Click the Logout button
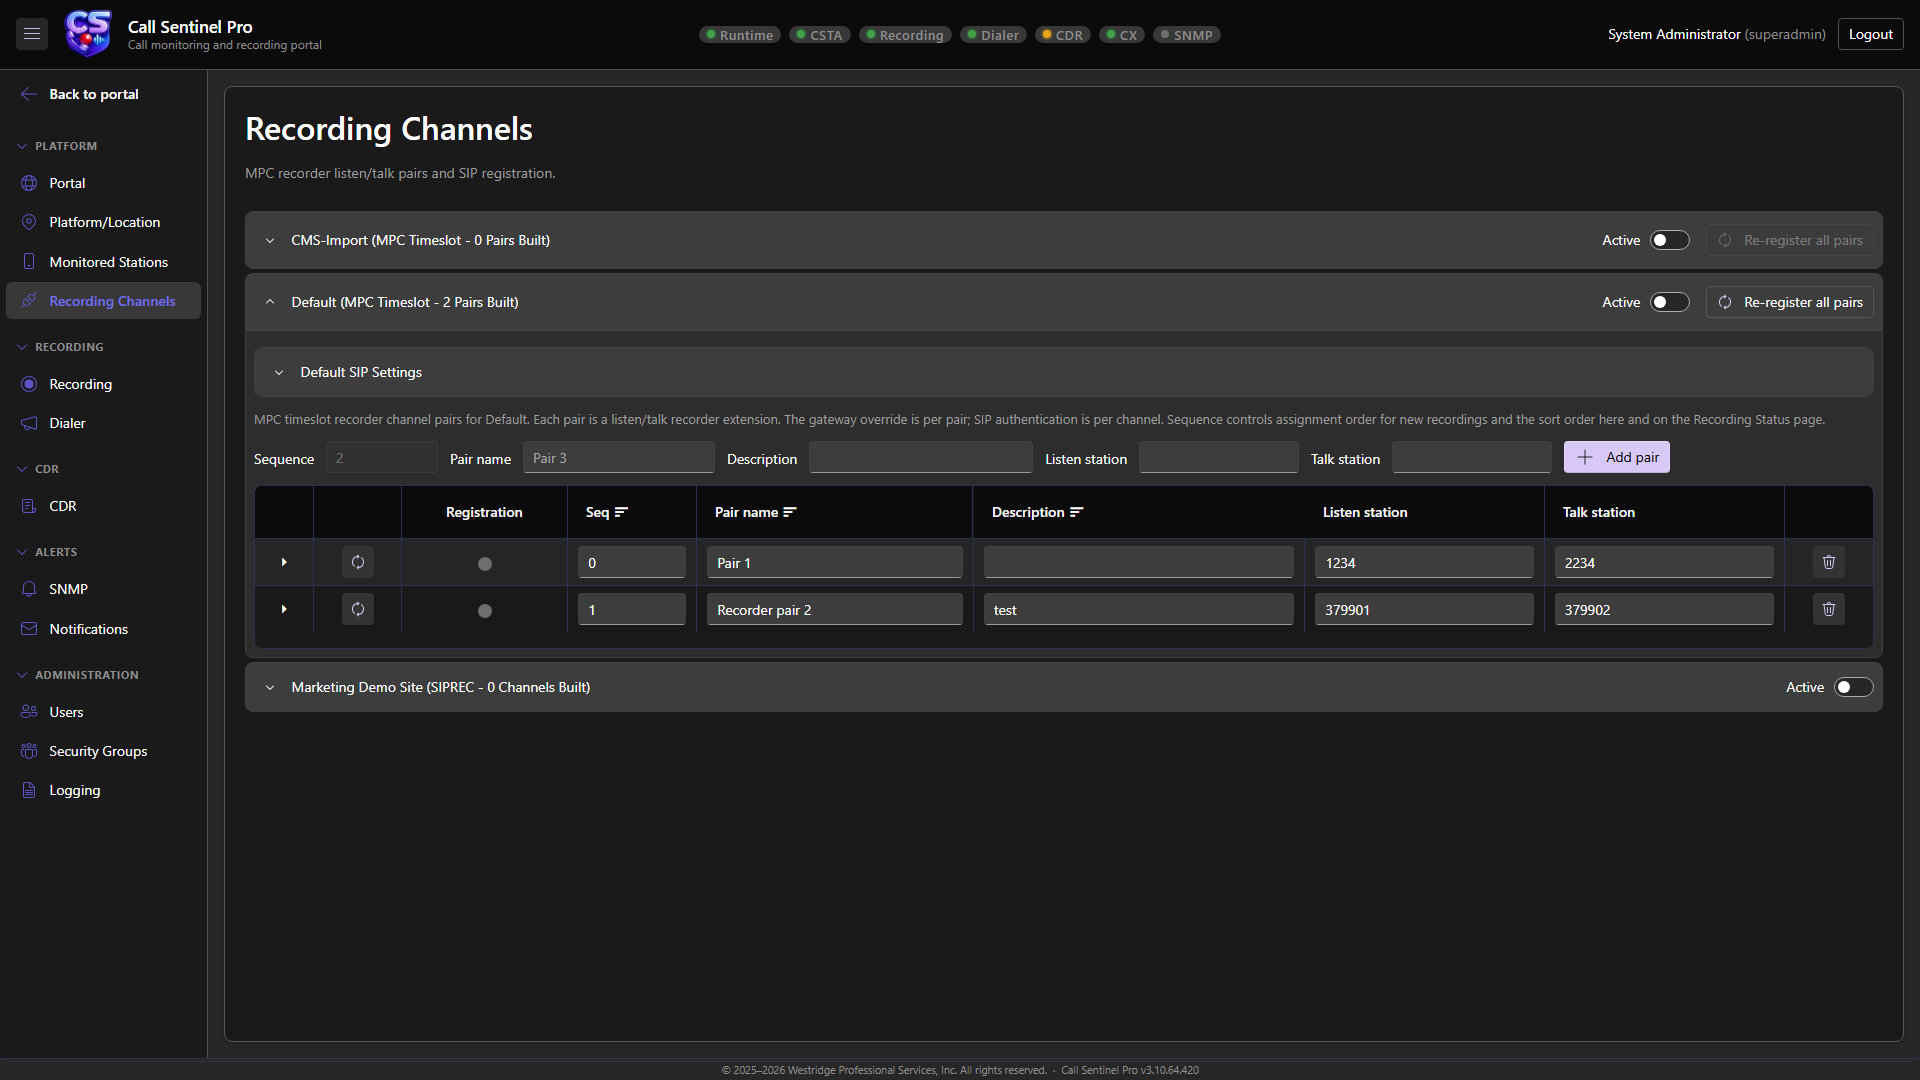Screen dimensions: 1920x1080 point(1870,34)
